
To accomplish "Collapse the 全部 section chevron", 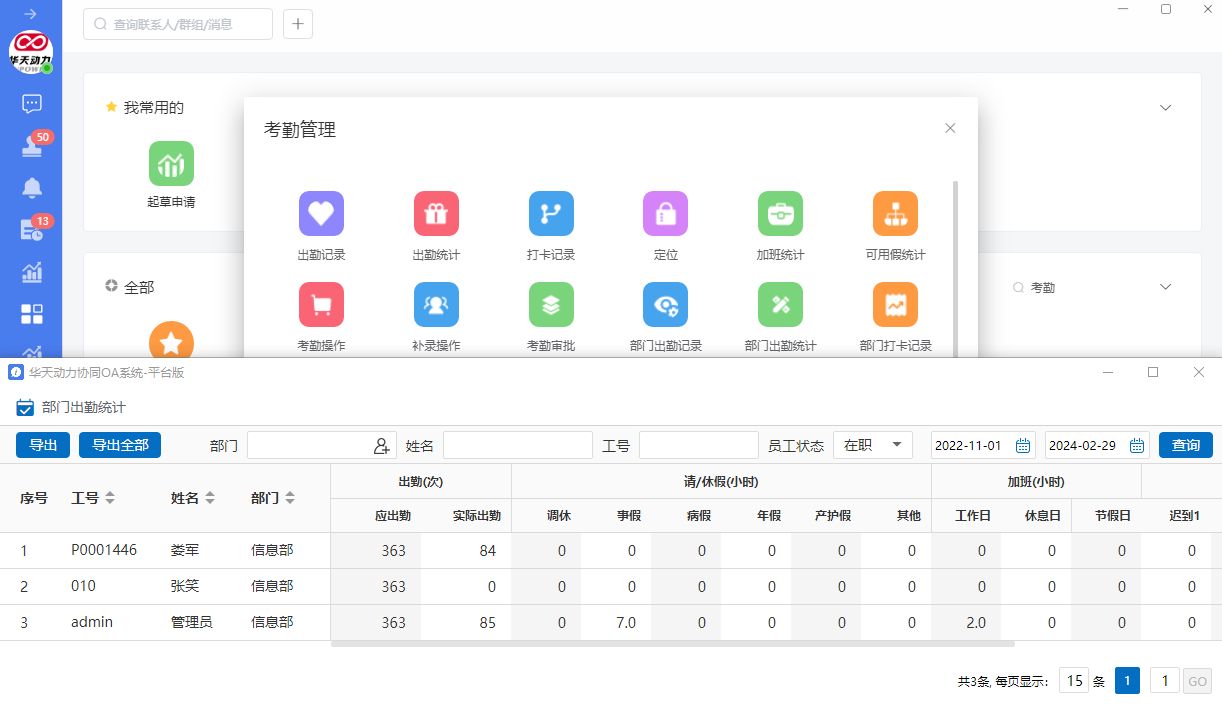I will (1164, 287).
